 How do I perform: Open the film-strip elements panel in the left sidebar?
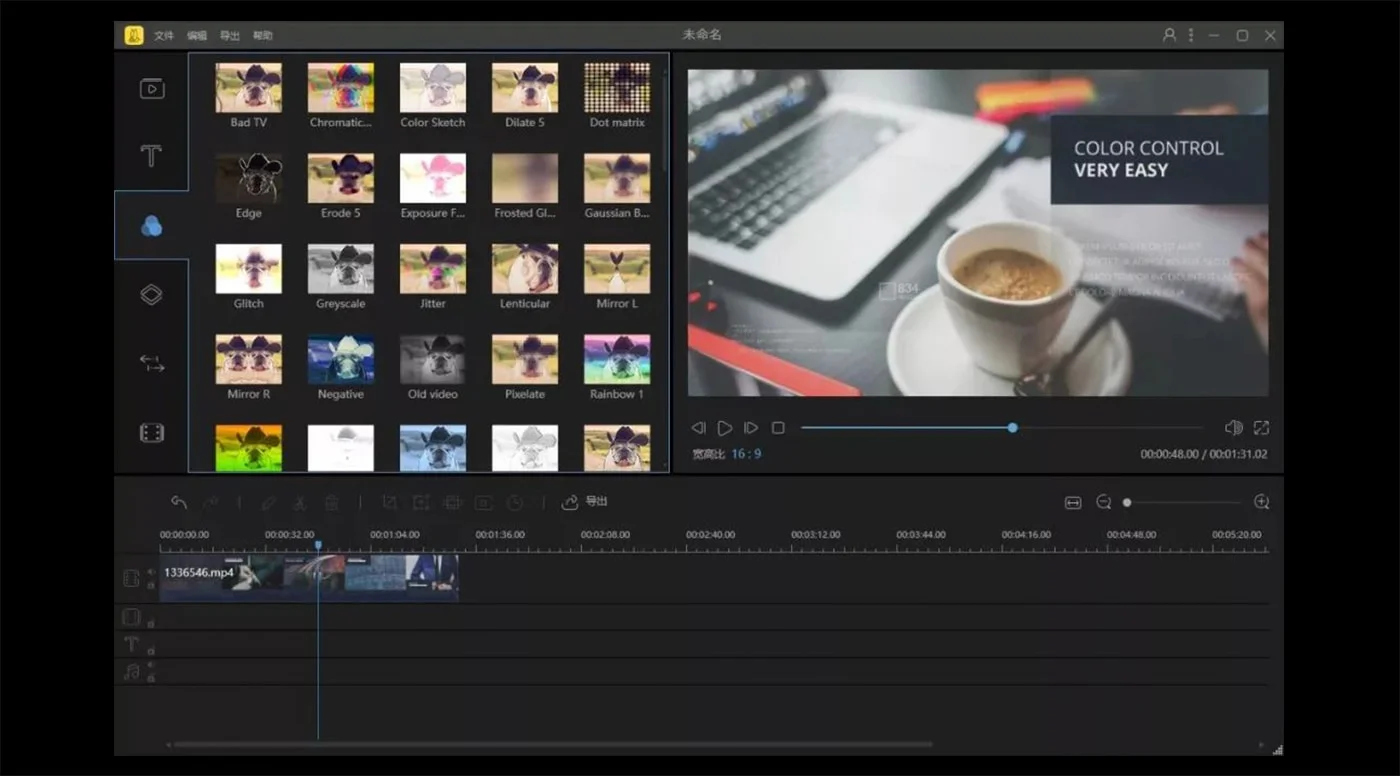[151, 433]
